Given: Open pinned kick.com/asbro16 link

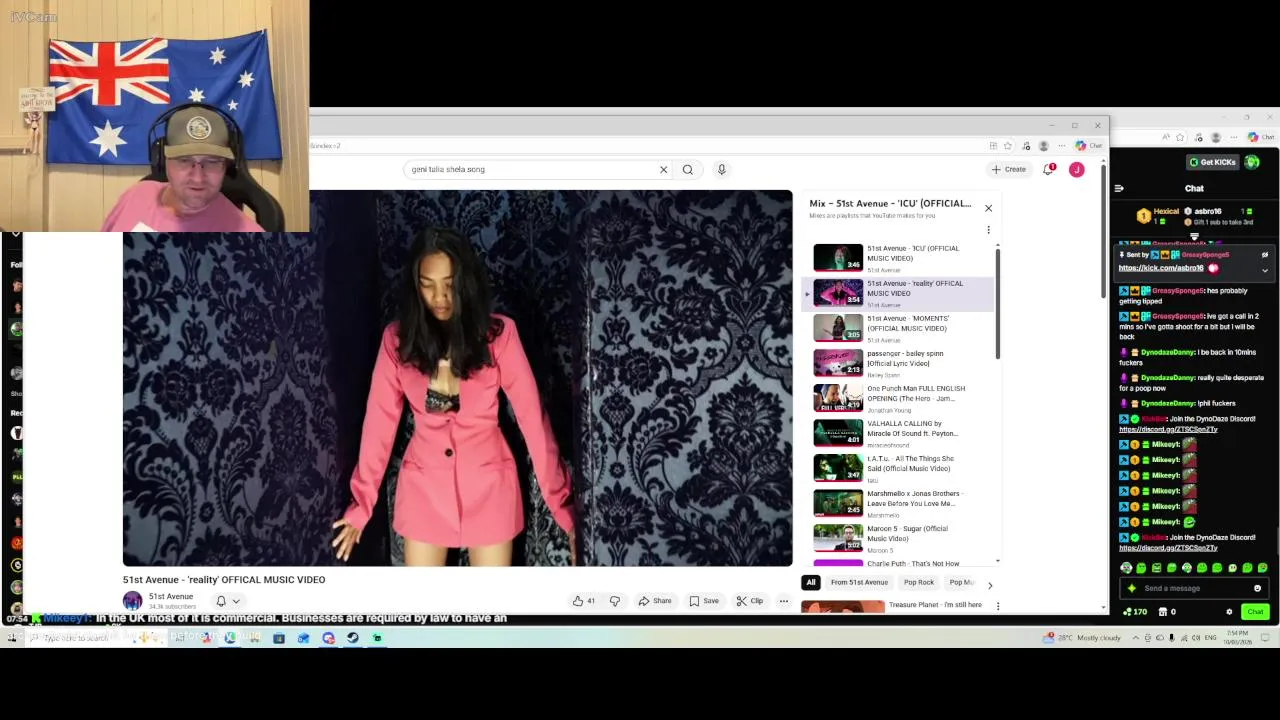Looking at the screenshot, I should pos(1160,268).
